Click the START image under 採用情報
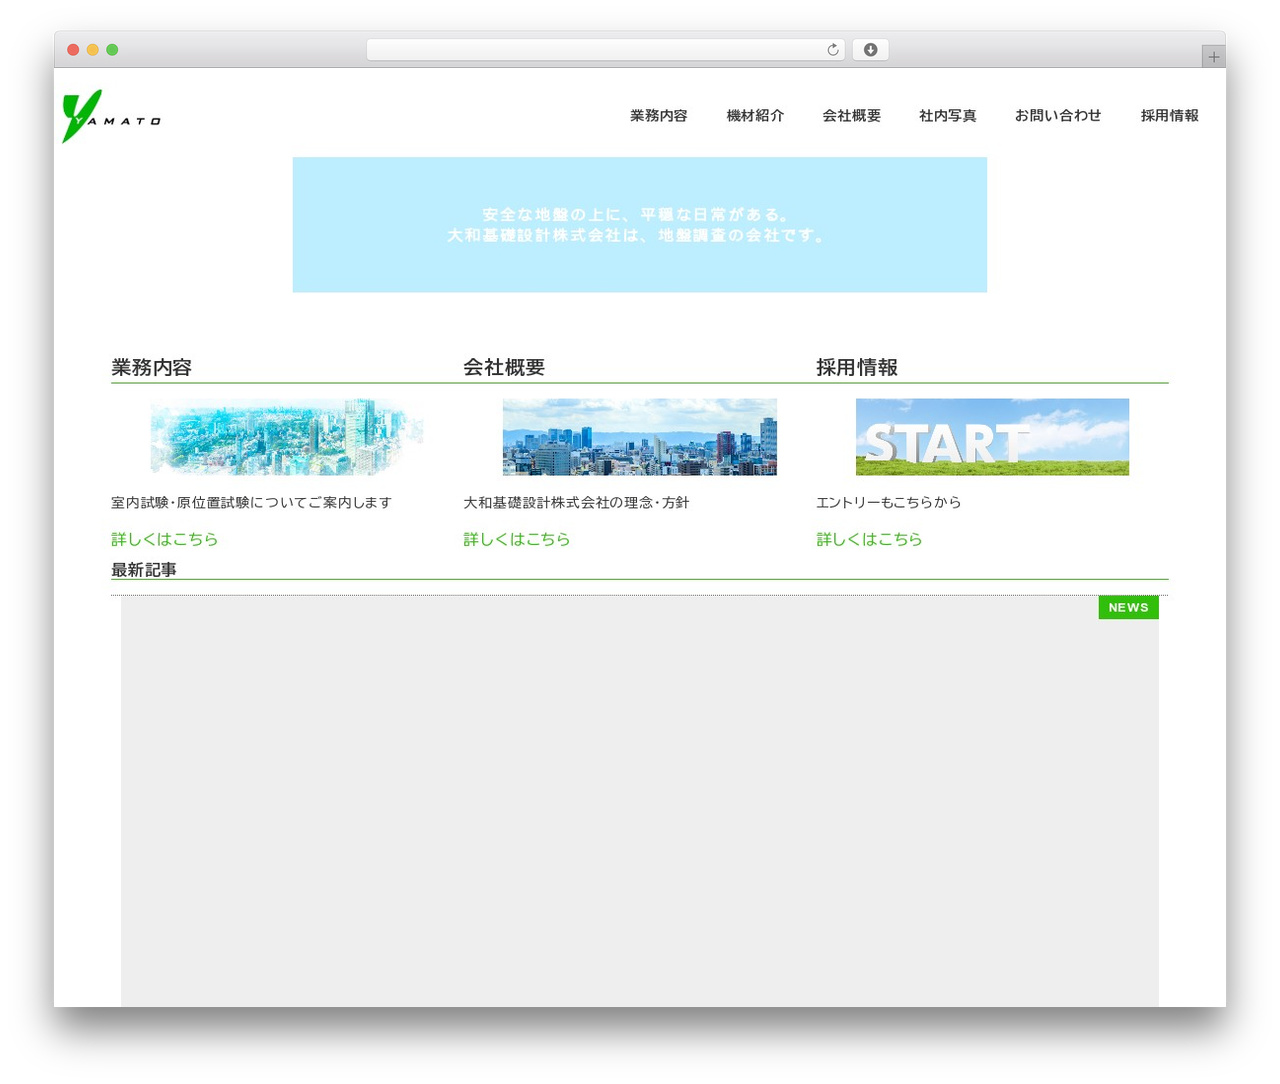1280x1084 pixels. coord(992,437)
